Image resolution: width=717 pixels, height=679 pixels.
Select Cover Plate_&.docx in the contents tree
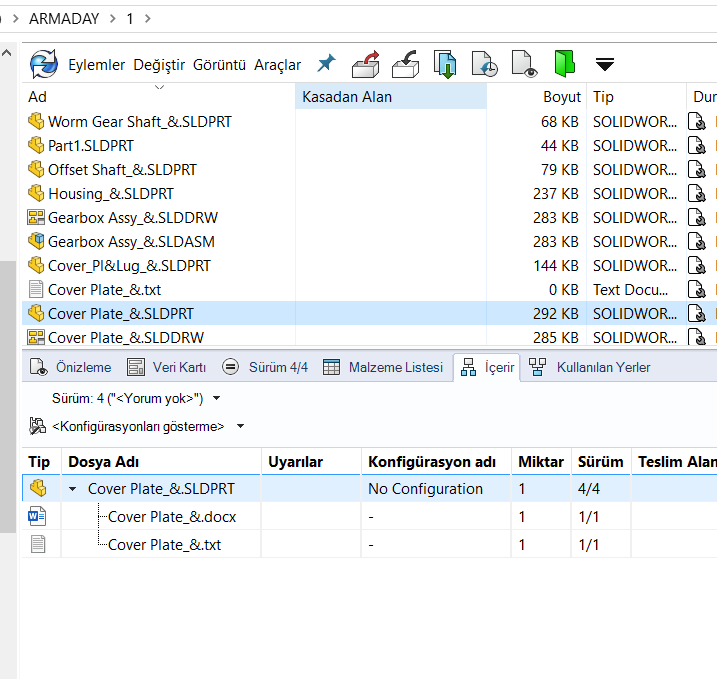(x=171, y=517)
